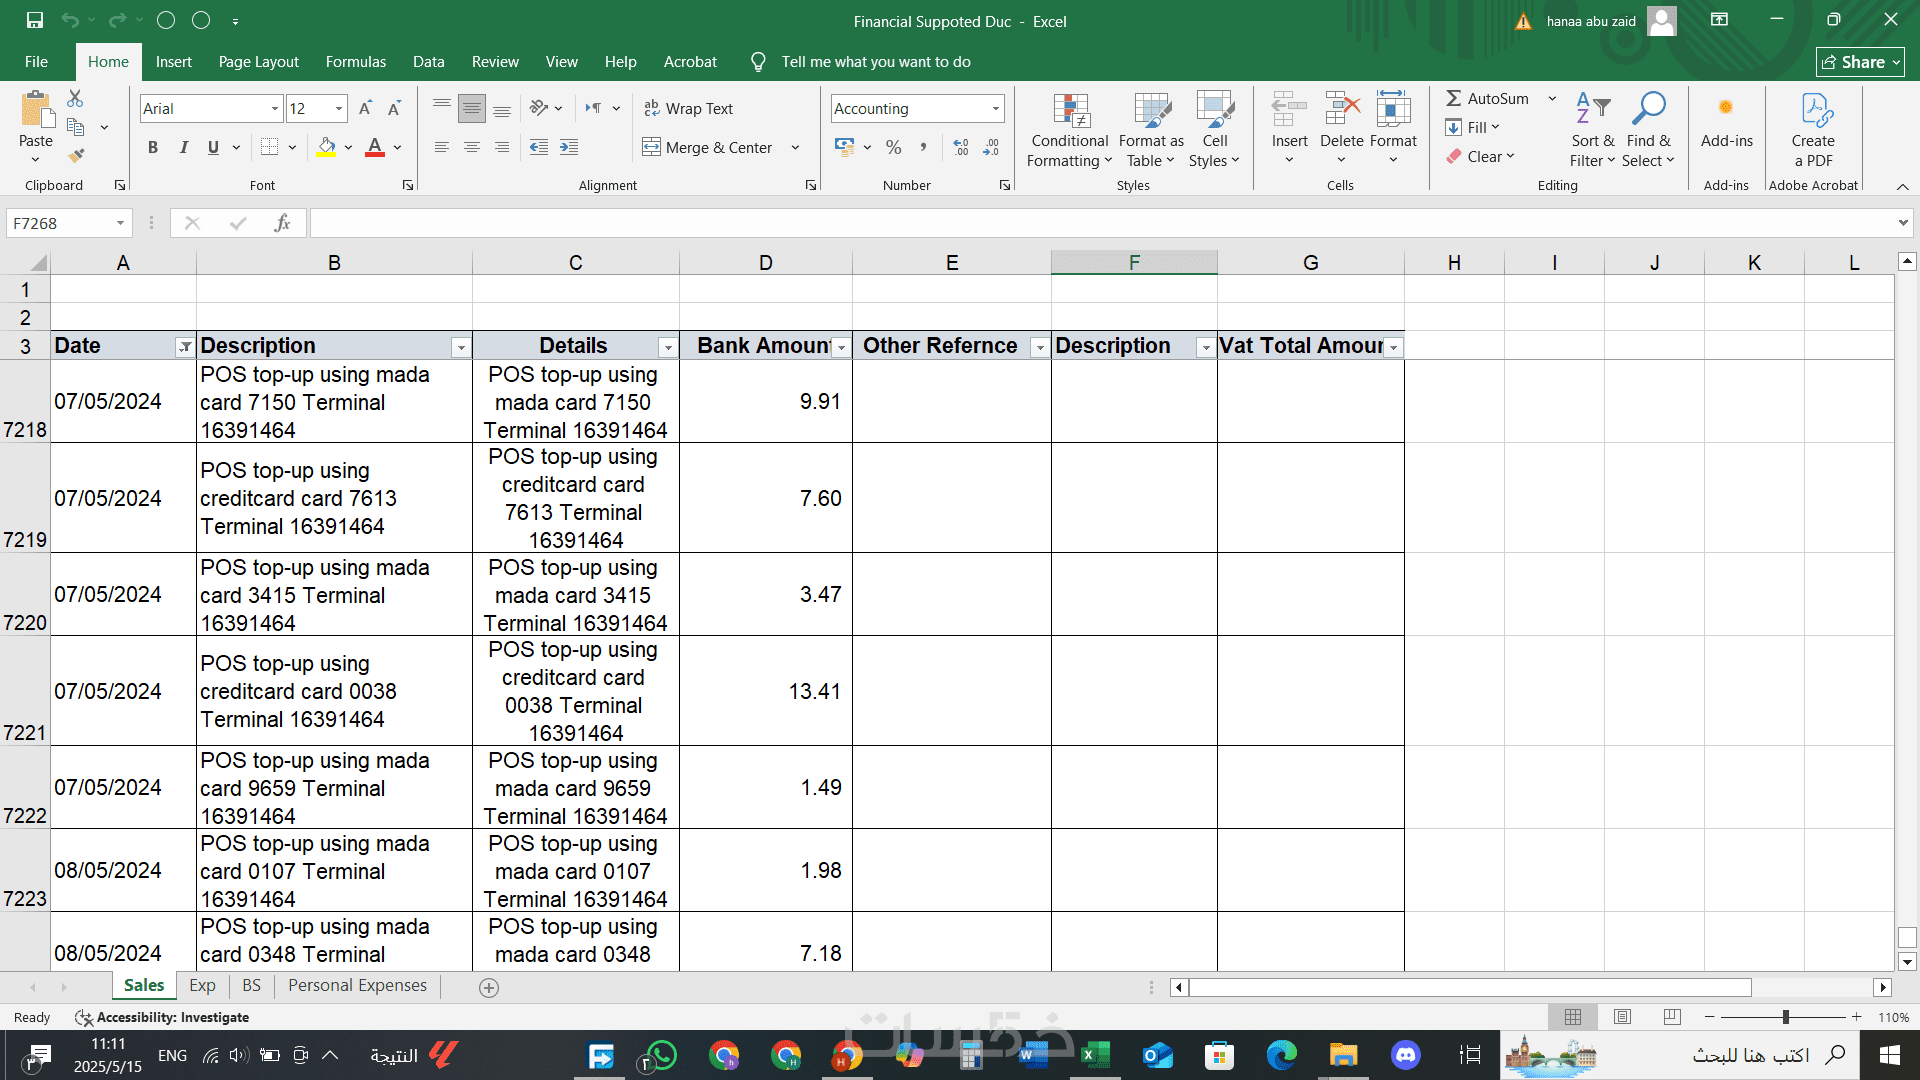Open the Date column filter dropdown
The height and width of the screenshot is (1080, 1920).
pyautogui.click(x=184, y=347)
